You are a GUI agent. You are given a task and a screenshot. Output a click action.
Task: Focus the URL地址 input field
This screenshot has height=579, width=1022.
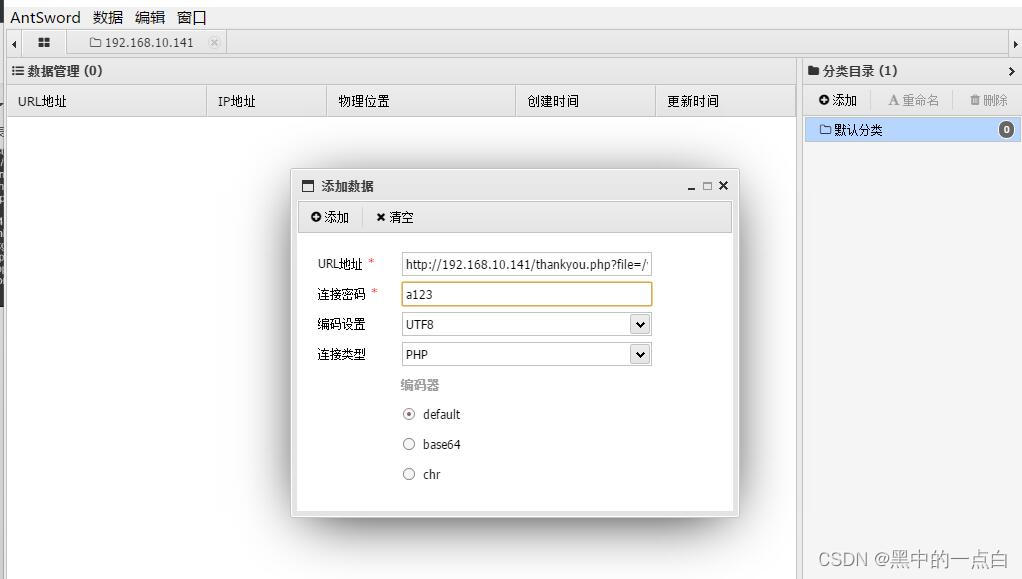(x=527, y=264)
